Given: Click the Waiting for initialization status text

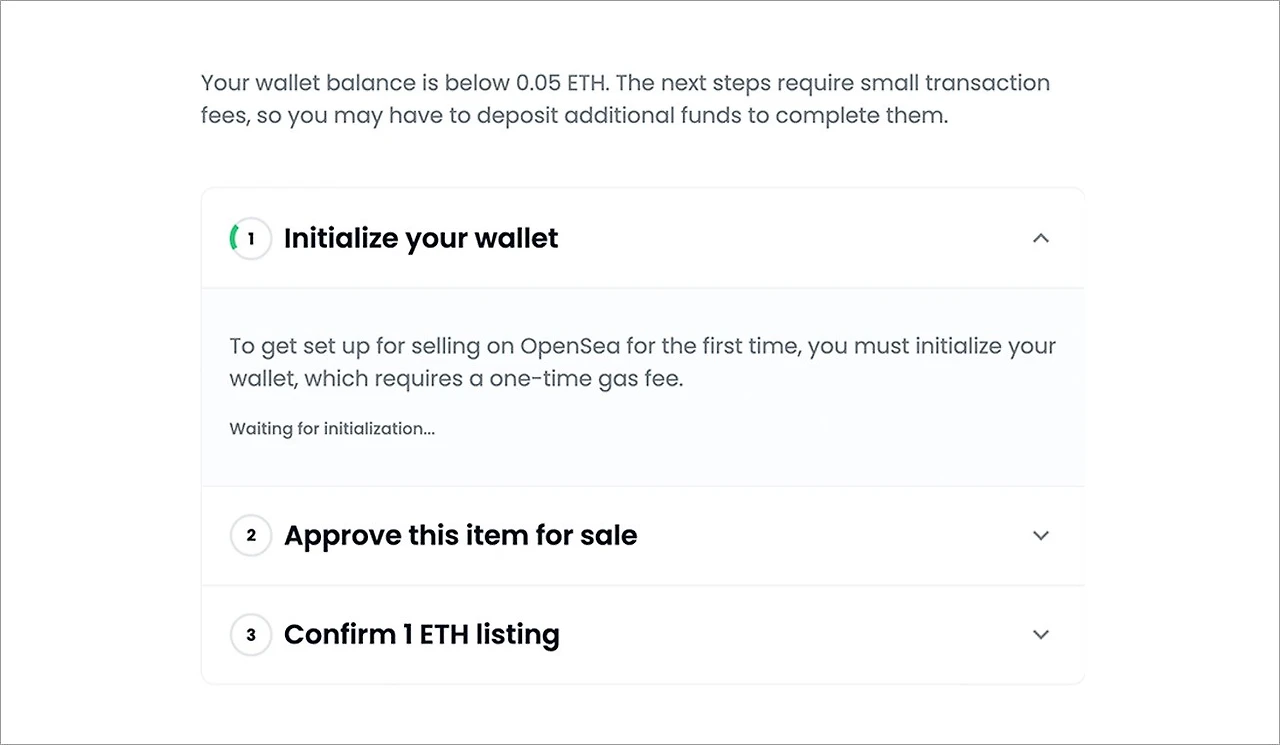Looking at the screenshot, I should 332,429.
